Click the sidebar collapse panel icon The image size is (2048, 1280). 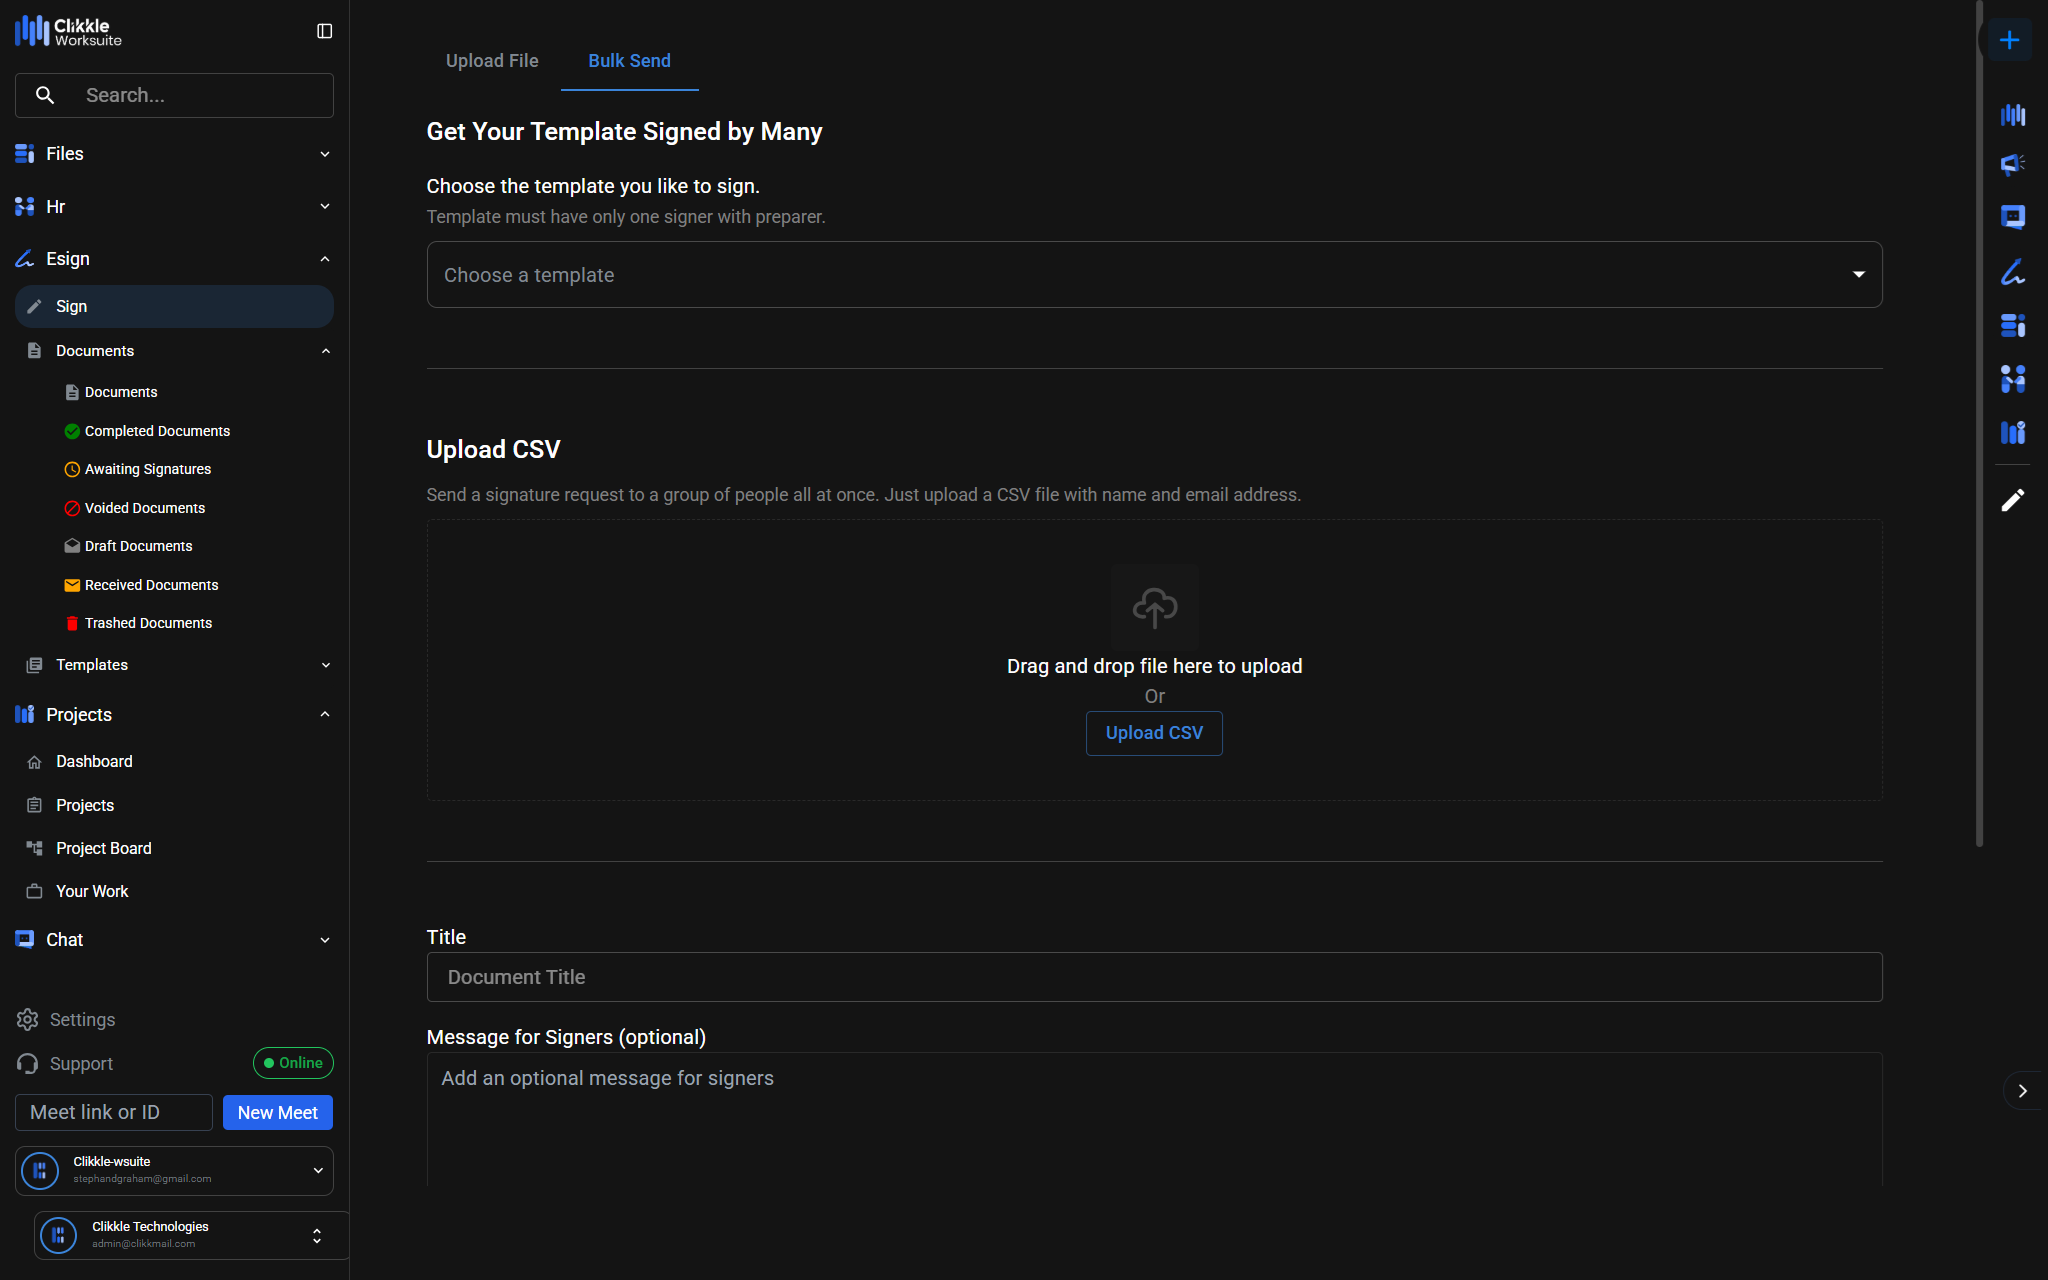[x=324, y=31]
